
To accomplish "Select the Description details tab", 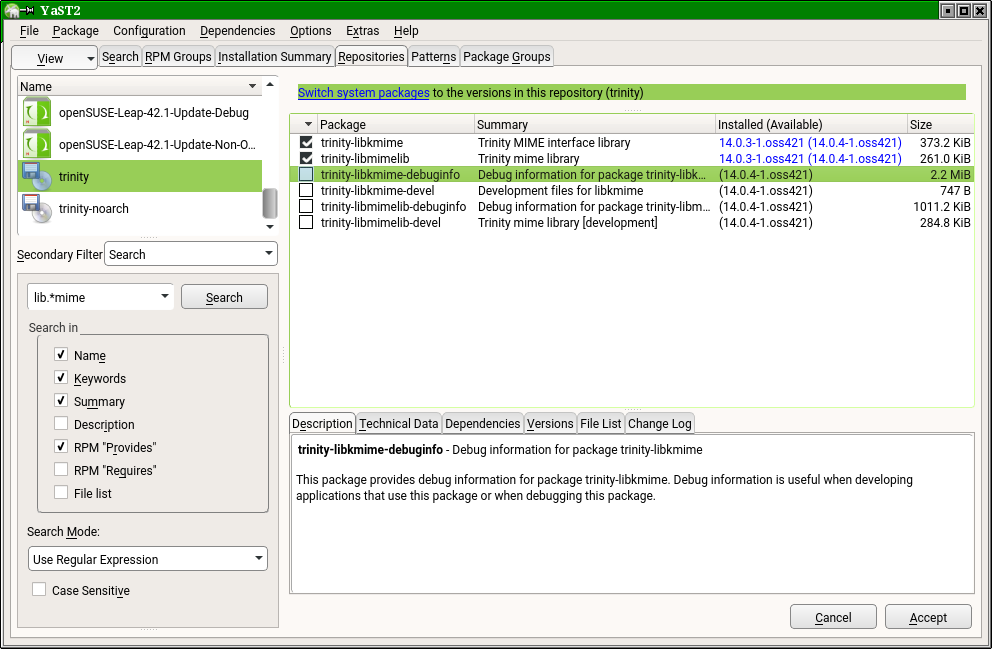I will [x=323, y=423].
